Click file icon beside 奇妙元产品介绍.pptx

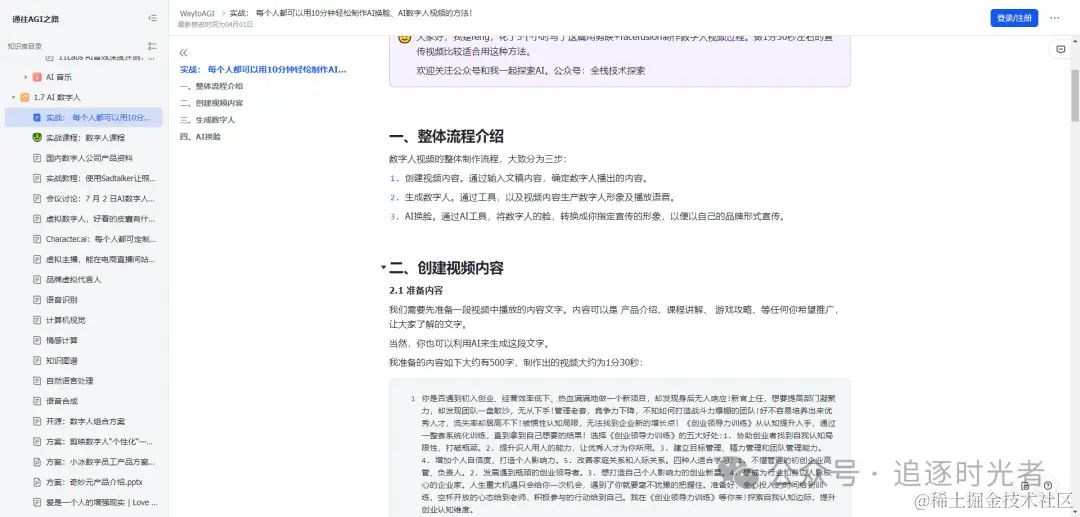[37, 482]
